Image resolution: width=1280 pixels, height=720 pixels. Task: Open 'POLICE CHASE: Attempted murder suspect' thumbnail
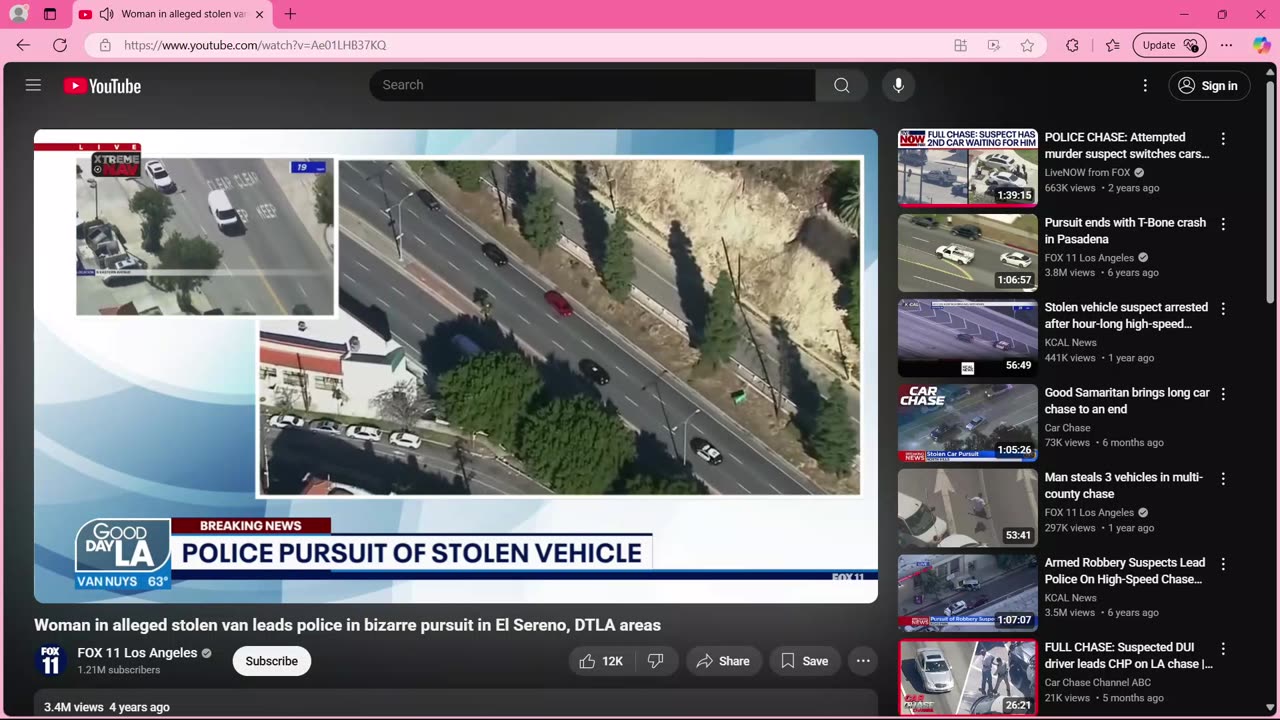pyautogui.click(x=967, y=167)
